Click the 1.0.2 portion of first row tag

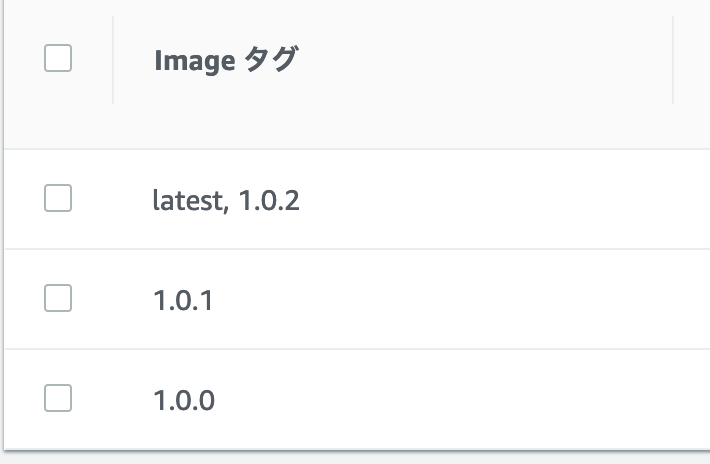coord(269,201)
